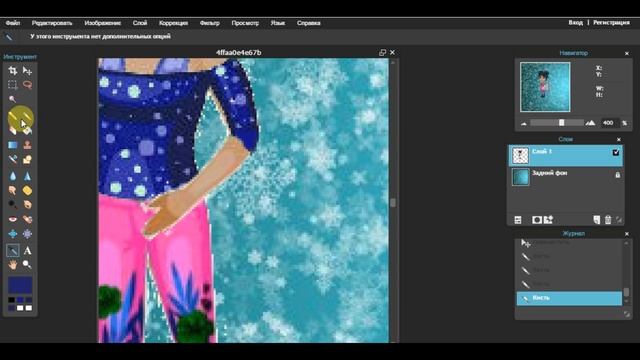The height and width of the screenshot is (360, 640).
Task: Open the Просмотр menu
Action: tap(245, 23)
